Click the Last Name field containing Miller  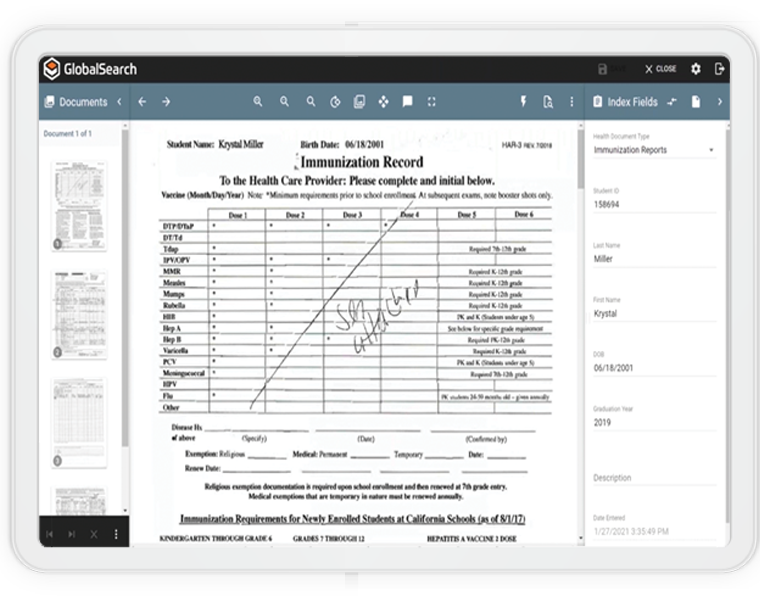[x=654, y=259]
